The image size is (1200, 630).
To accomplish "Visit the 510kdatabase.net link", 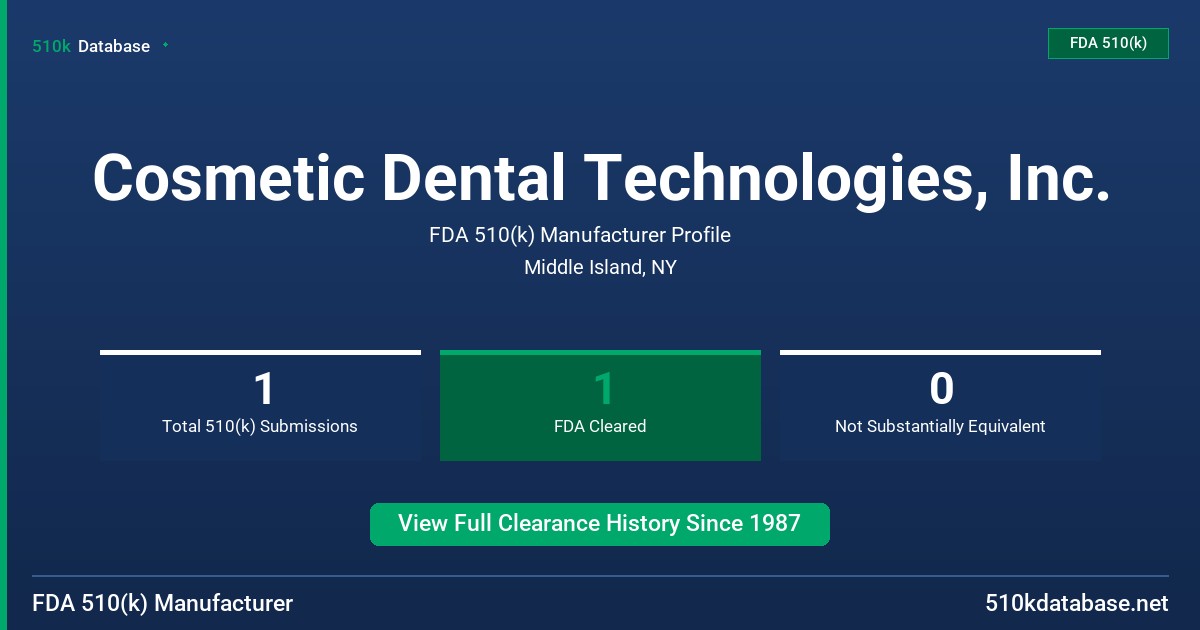I will click(x=1076, y=603).
